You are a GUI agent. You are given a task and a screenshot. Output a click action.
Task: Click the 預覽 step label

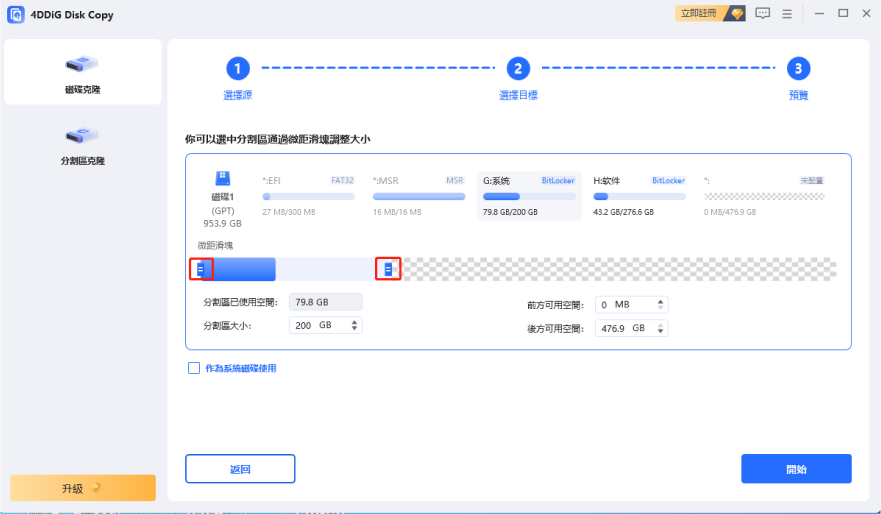tap(798, 95)
